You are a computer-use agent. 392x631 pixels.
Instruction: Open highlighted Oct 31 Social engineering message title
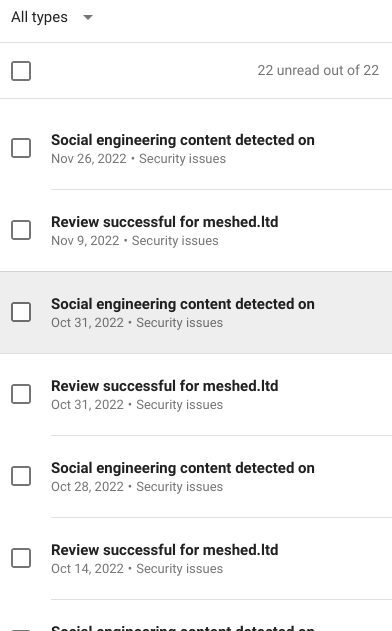[183, 304]
